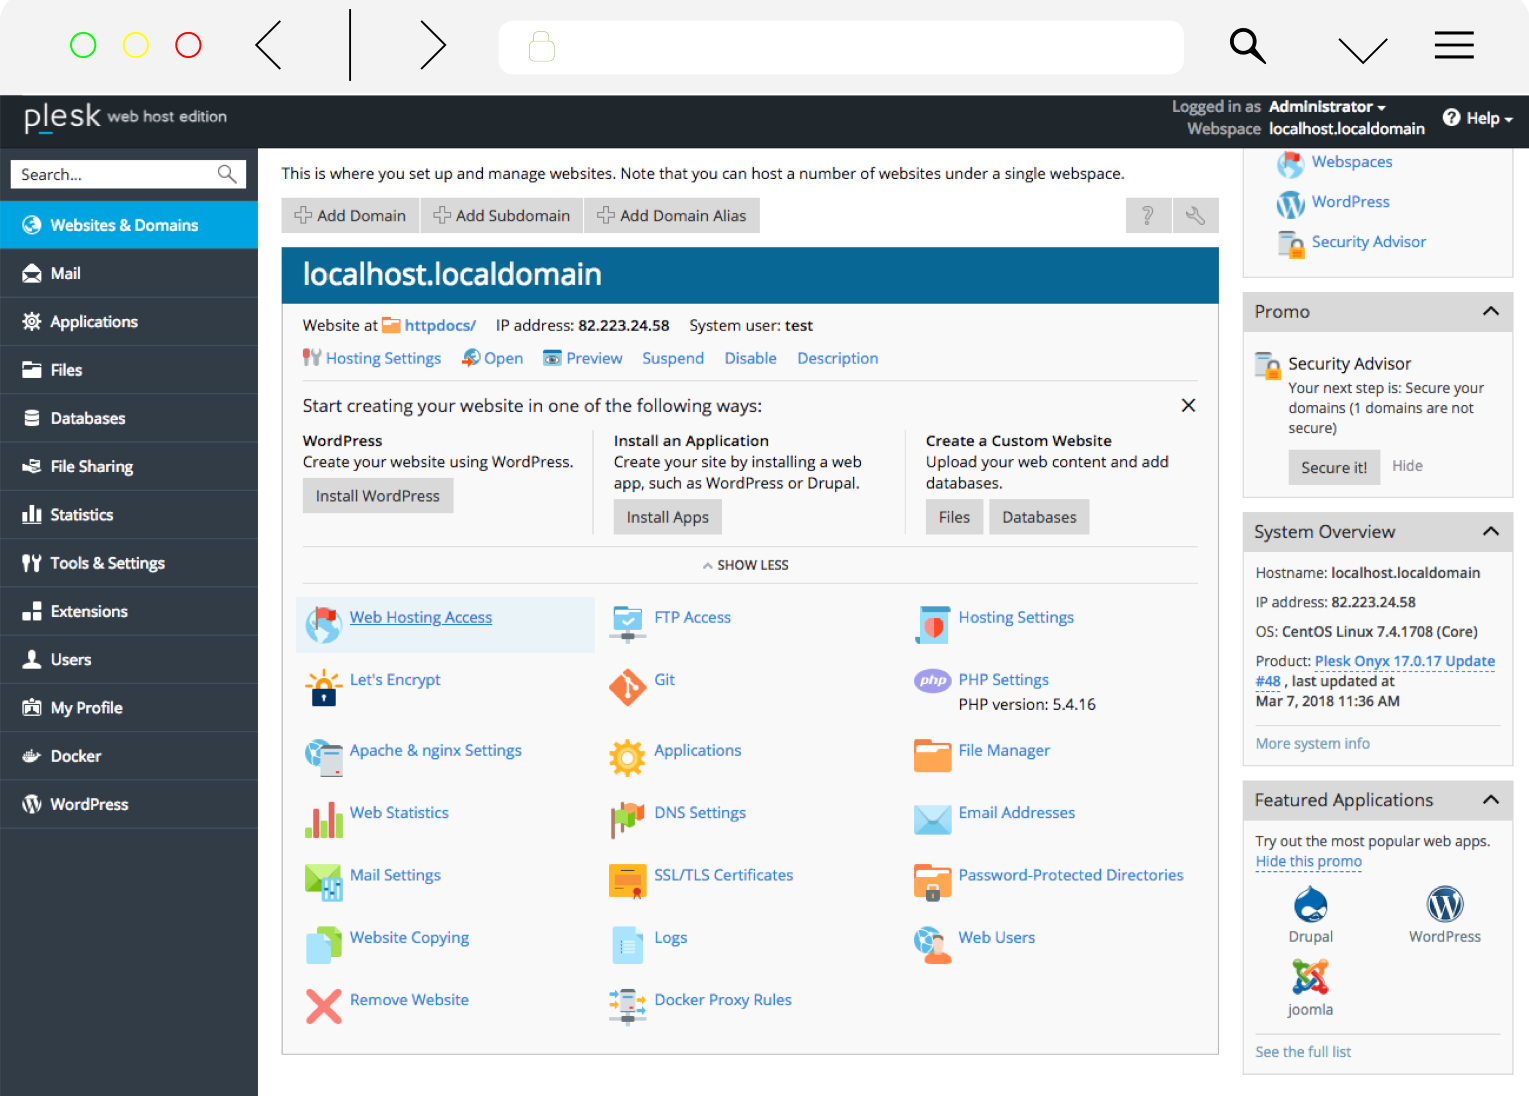The image size is (1529, 1096).
Task: Open Extensions in the sidebar
Action: (x=129, y=611)
